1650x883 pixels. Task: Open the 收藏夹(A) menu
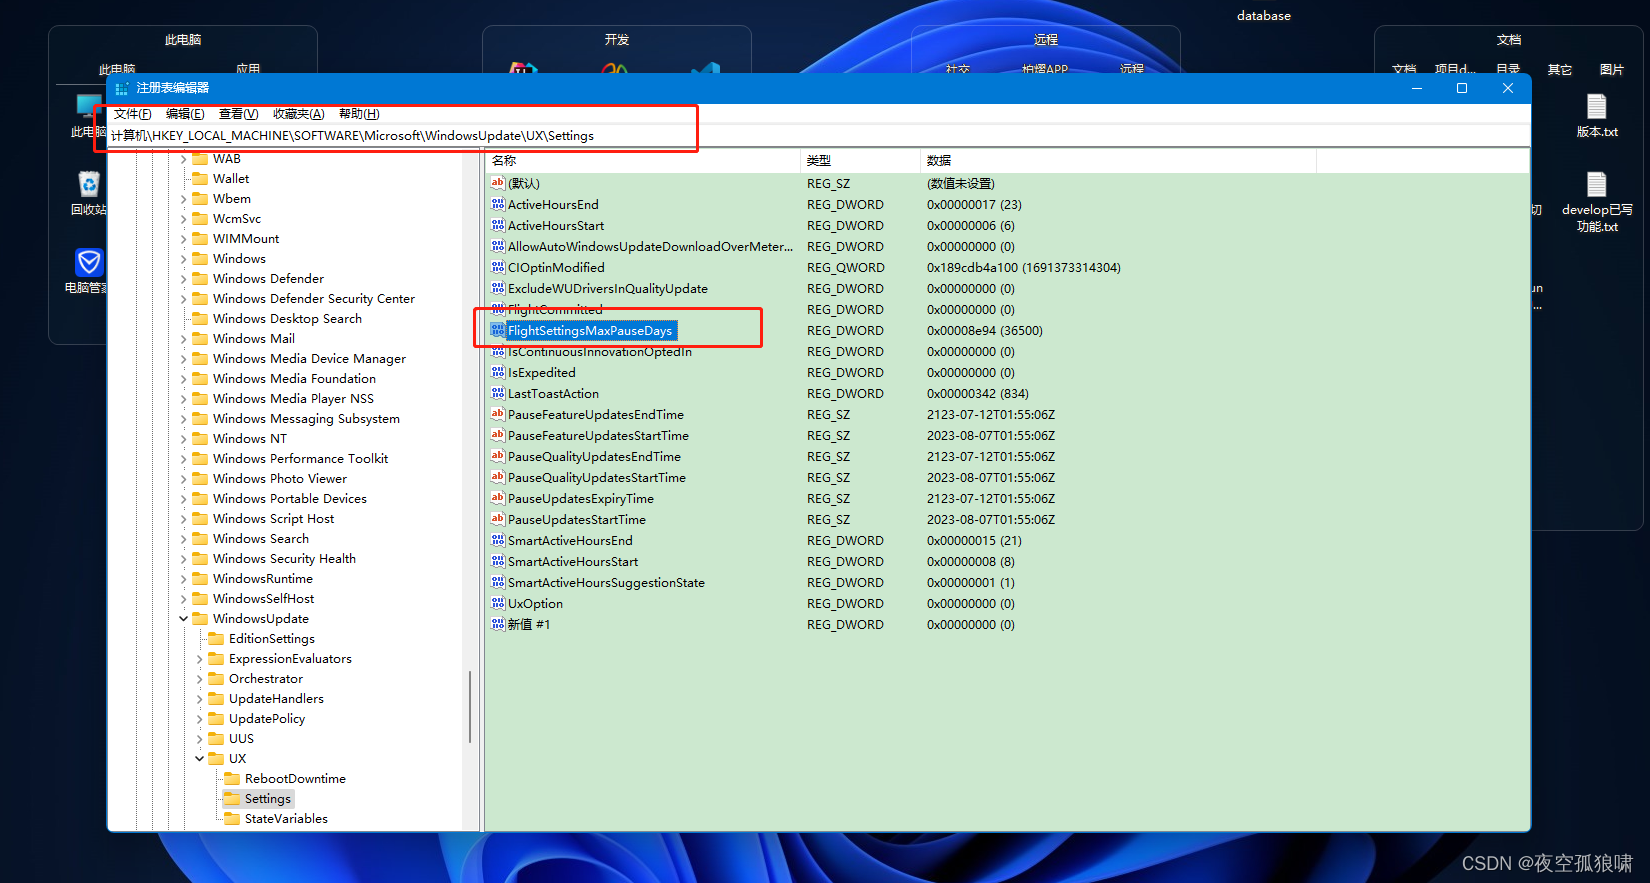click(x=299, y=114)
